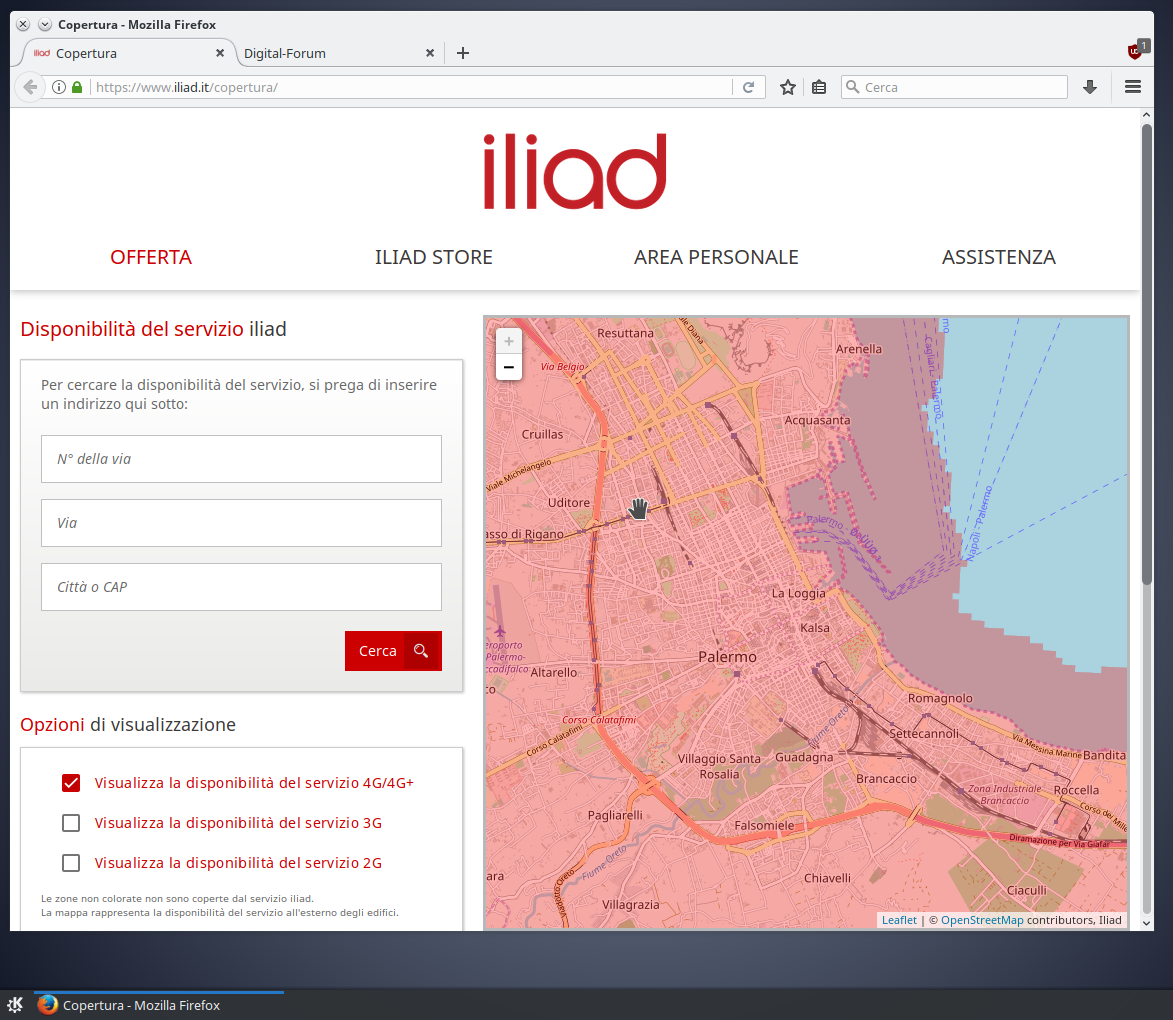Click the Ciaculli label on map
The image size is (1173, 1020).
(1026, 891)
